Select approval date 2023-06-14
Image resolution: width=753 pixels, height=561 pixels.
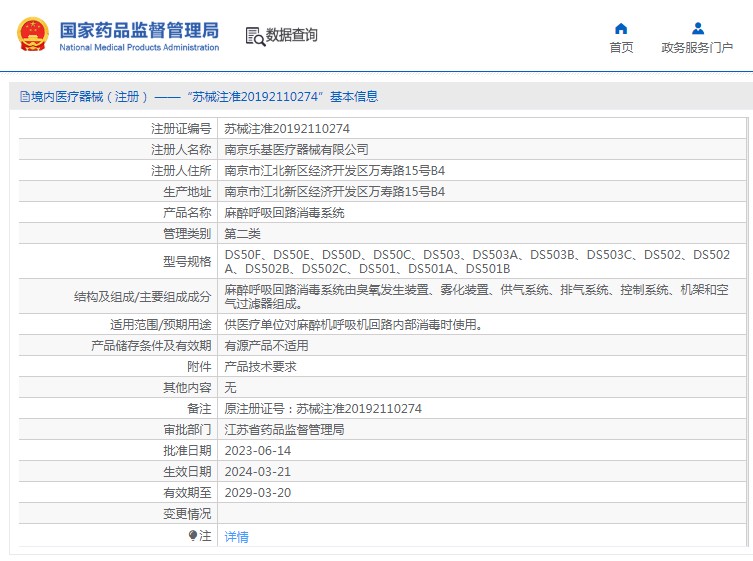coord(258,451)
